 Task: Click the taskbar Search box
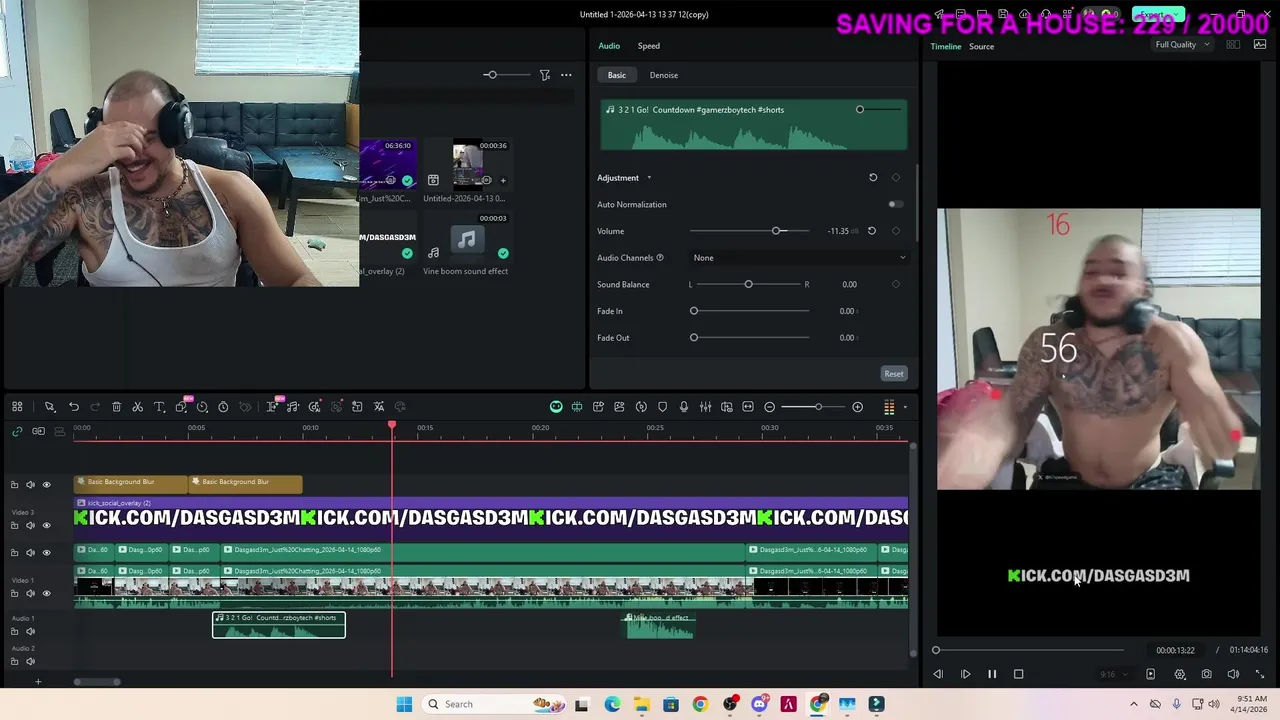[495, 704]
